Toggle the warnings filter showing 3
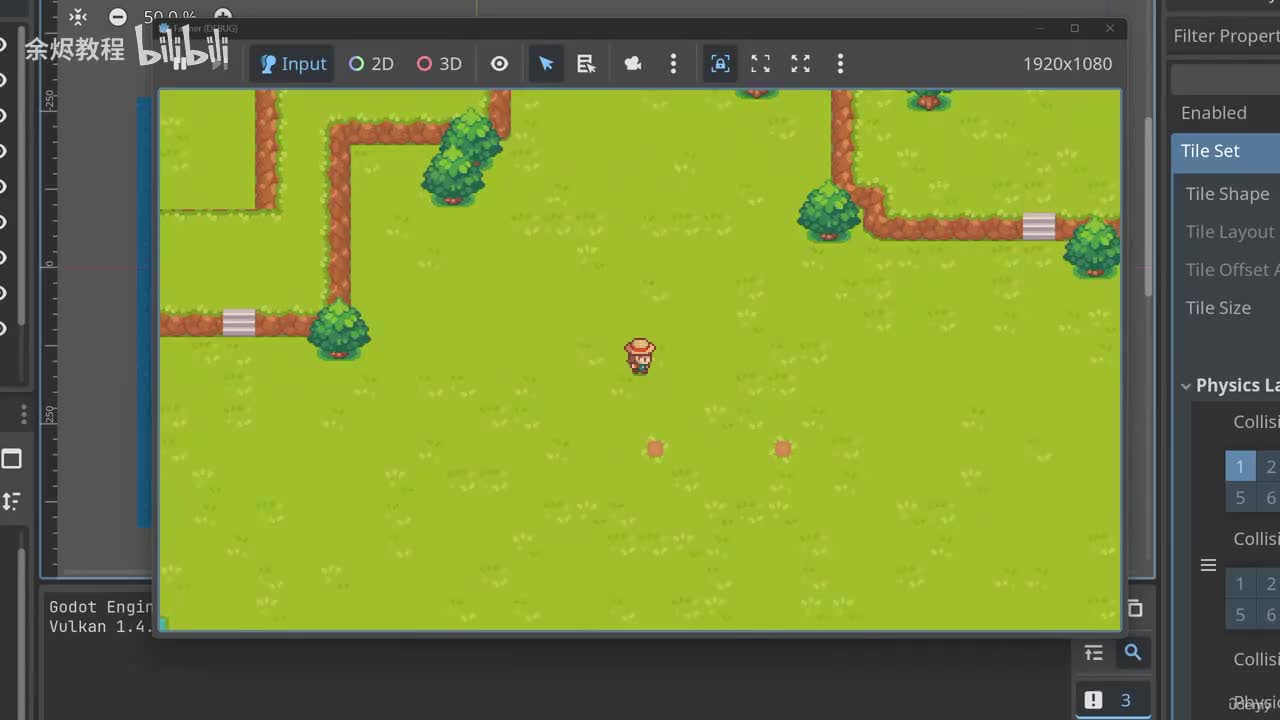 [x=1112, y=700]
